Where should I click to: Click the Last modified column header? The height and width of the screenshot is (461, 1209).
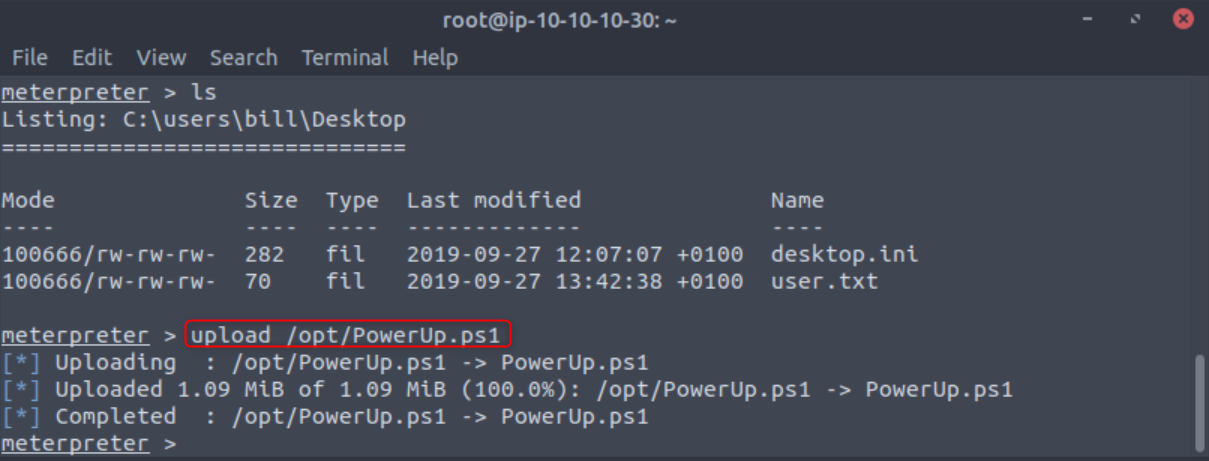[493, 200]
